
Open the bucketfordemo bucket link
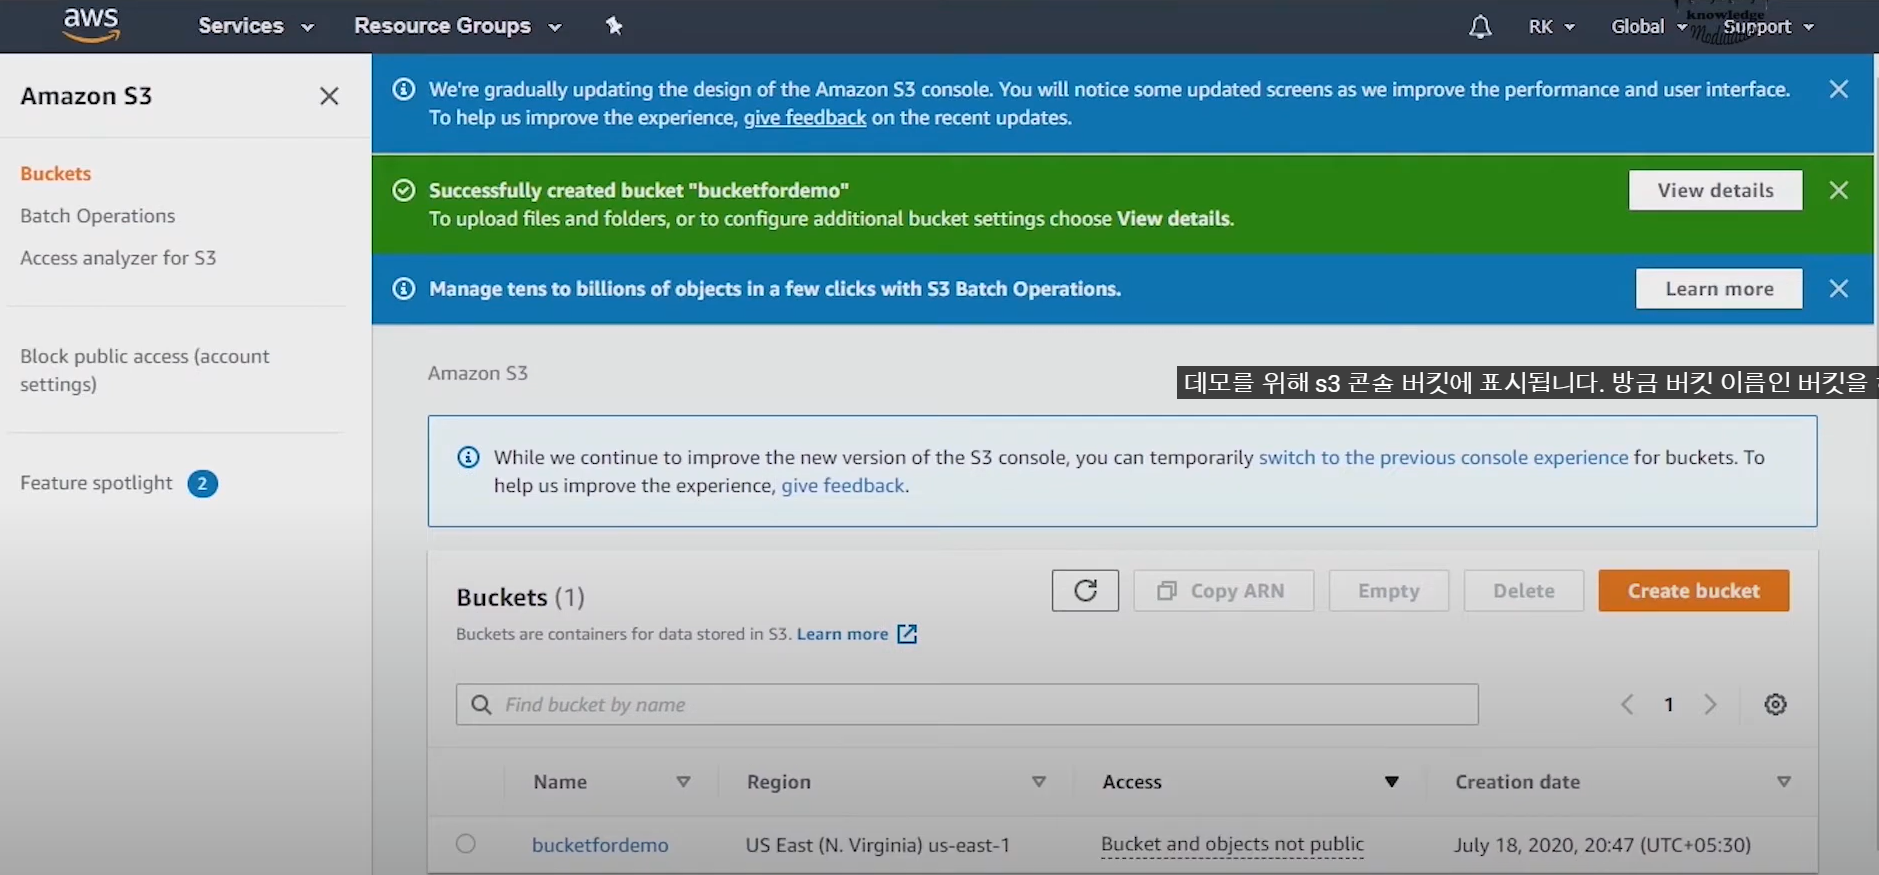600,845
